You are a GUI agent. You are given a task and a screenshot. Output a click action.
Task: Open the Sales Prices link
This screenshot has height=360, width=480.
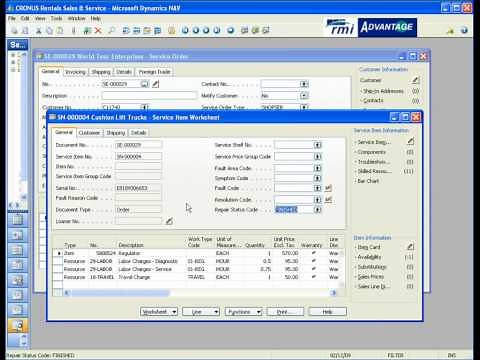pos(371,277)
